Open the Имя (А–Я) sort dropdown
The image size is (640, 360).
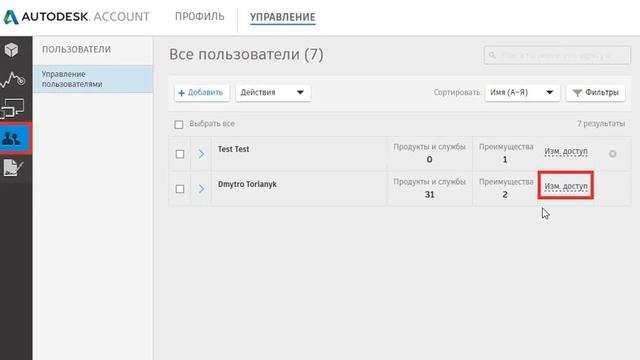522,93
